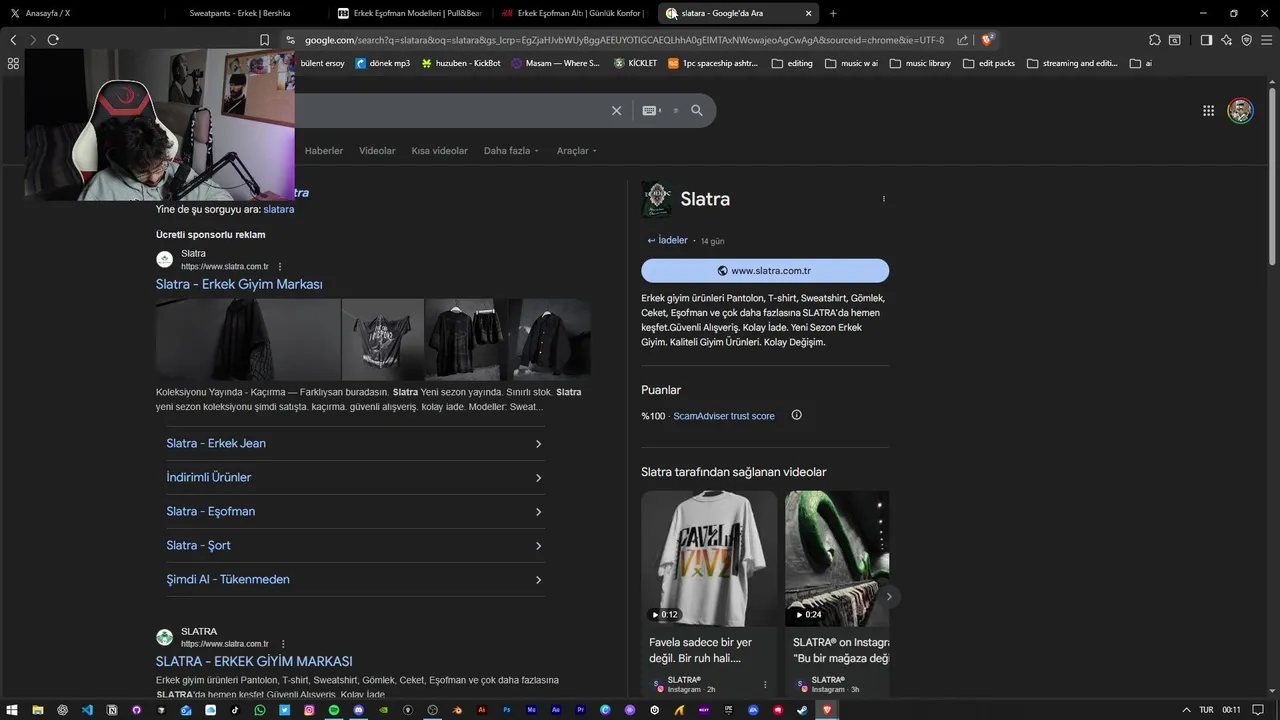Viewport: 1280px width, 720px height.
Task: Click the black cape ad image
Action: 248,340
